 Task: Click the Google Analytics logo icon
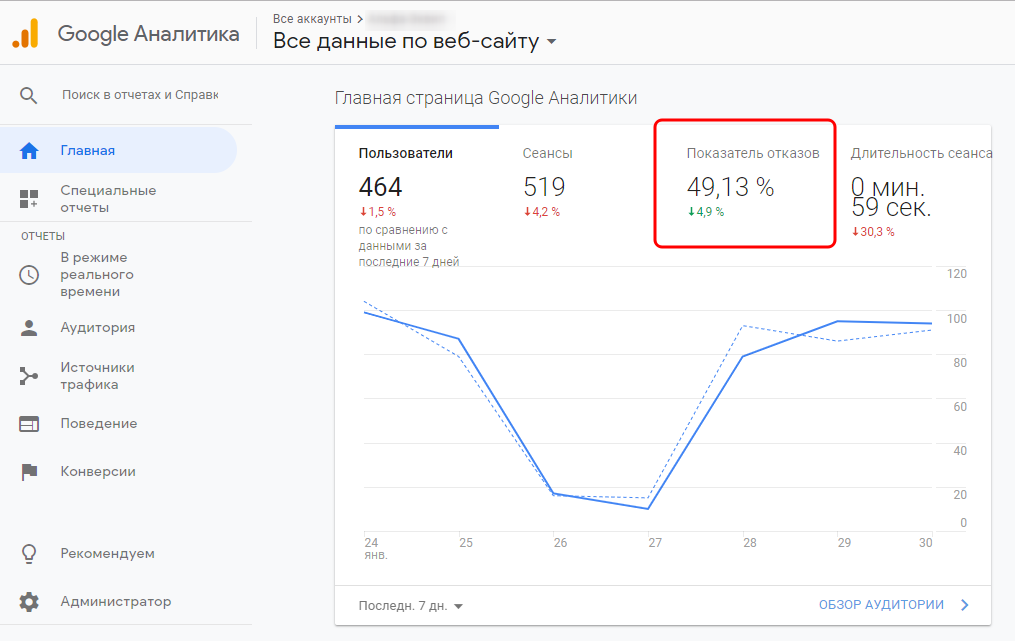25,33
